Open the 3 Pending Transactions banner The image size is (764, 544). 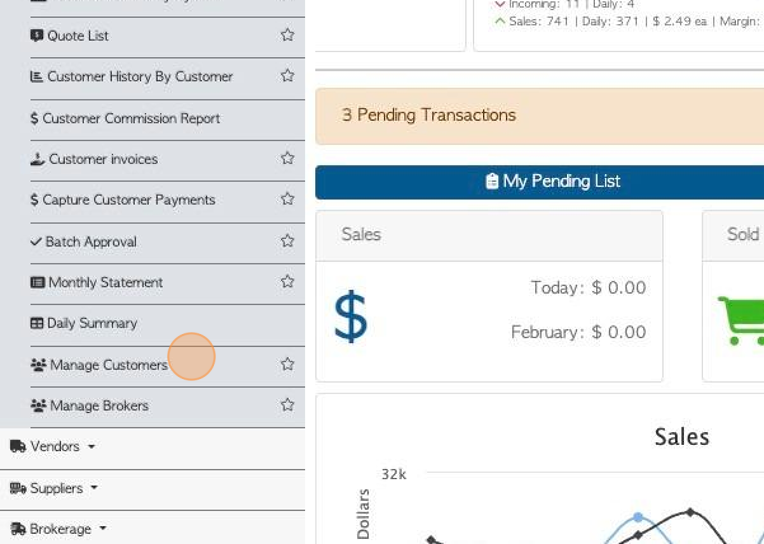539,116
